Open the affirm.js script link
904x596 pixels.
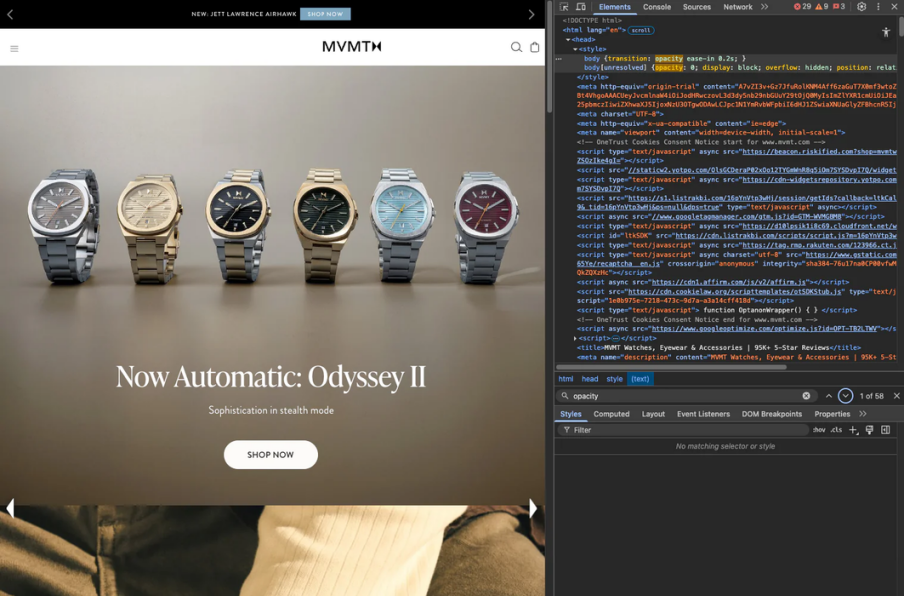point(728,282)
